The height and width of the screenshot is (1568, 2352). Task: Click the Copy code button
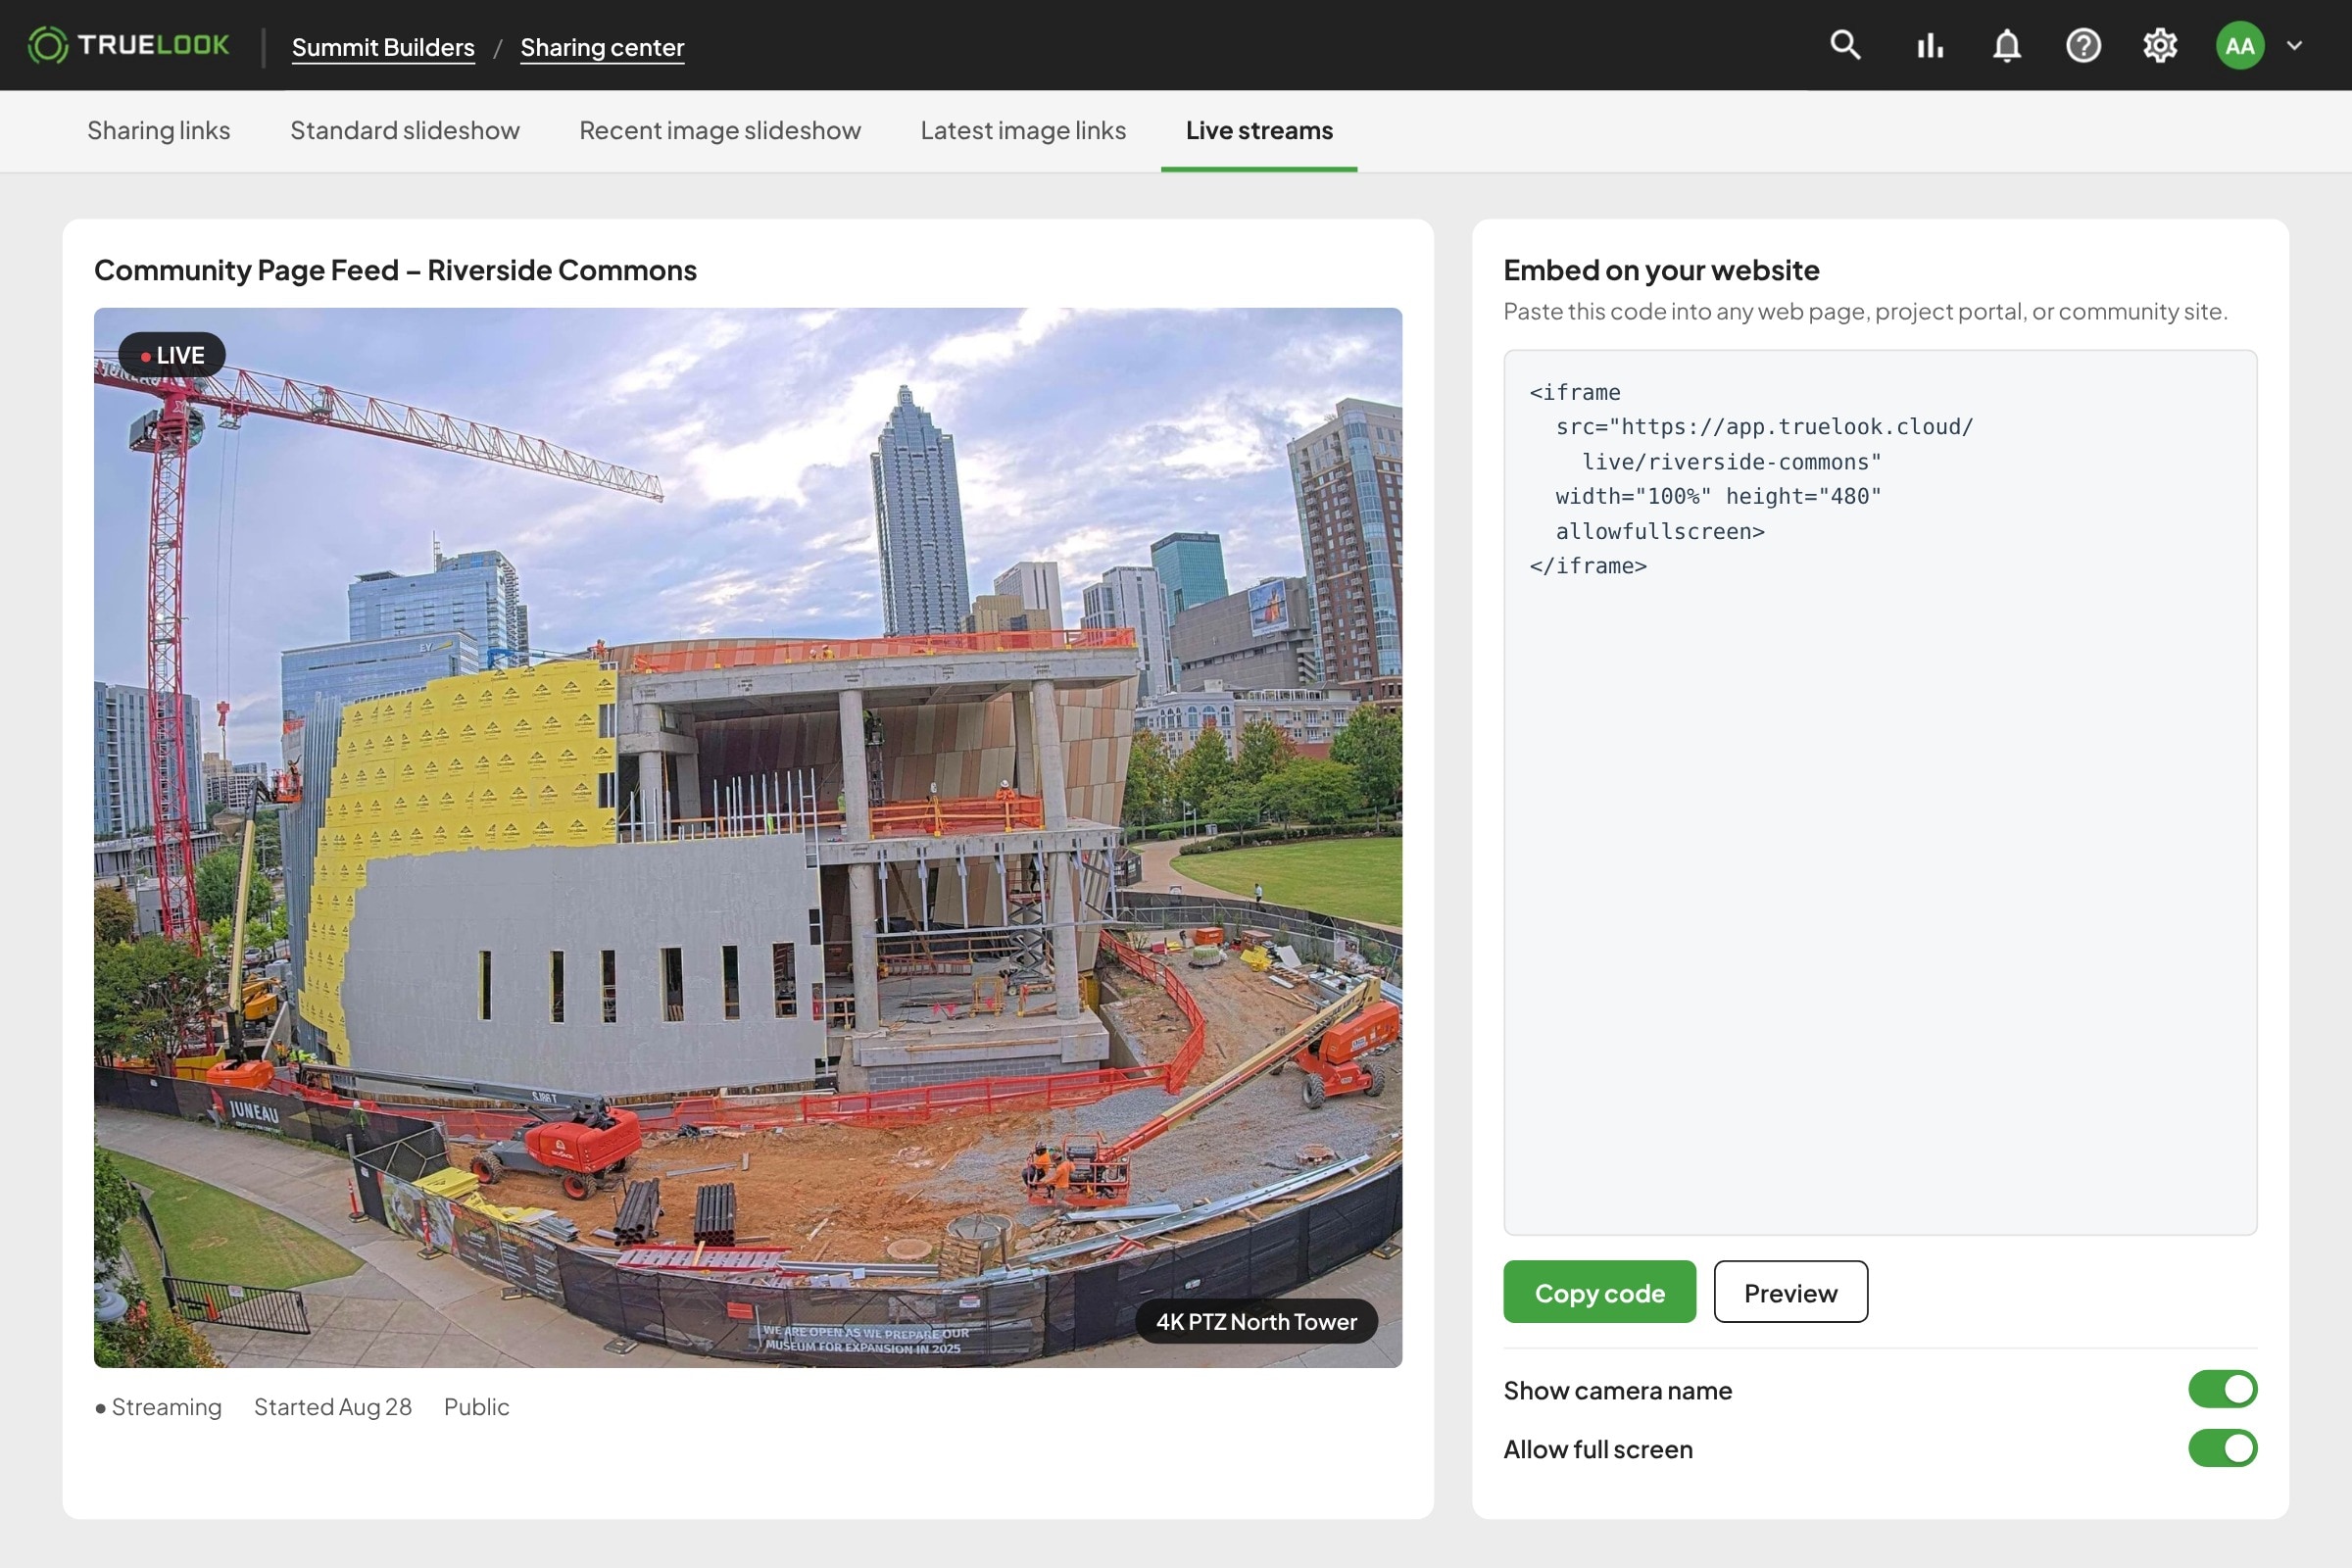[1600, 1292]
